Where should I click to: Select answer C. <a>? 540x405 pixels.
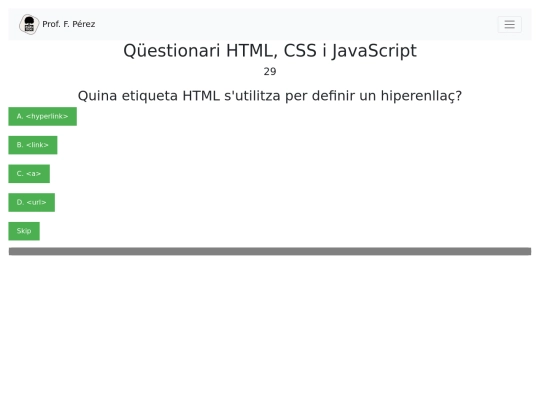coord(29,174)
